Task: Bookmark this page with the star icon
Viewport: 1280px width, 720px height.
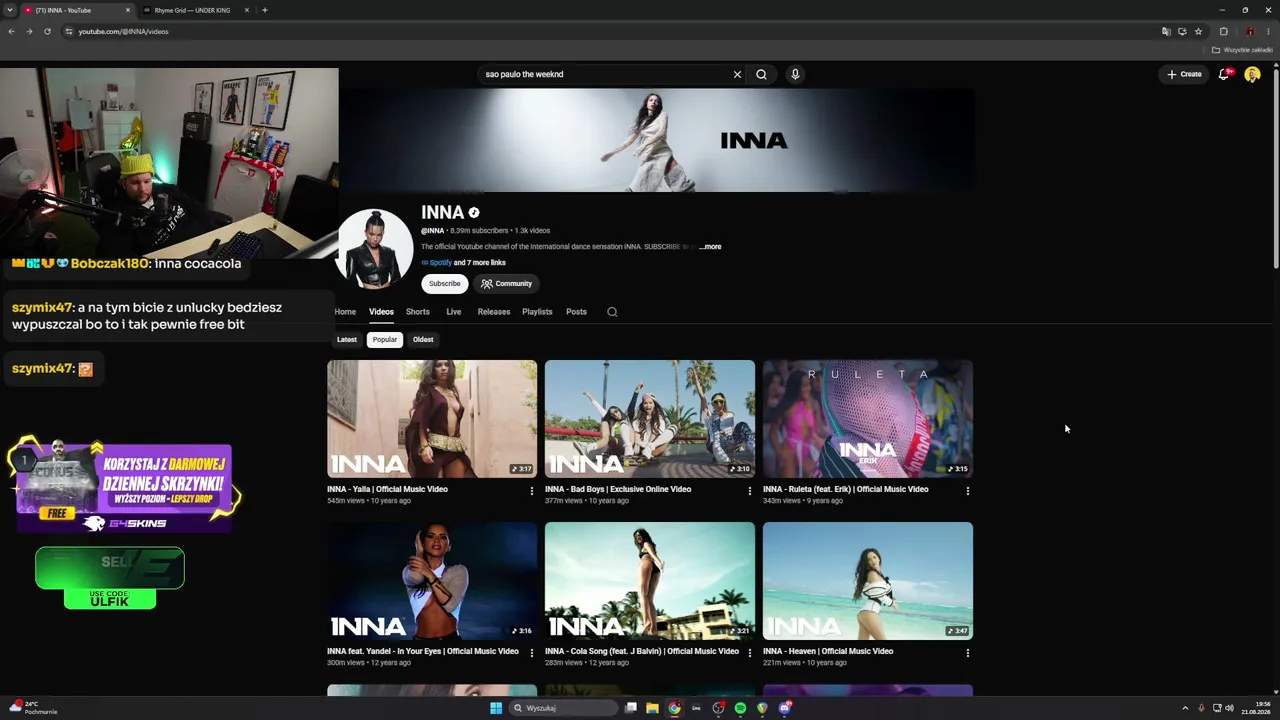Action: click(1198, 31)
